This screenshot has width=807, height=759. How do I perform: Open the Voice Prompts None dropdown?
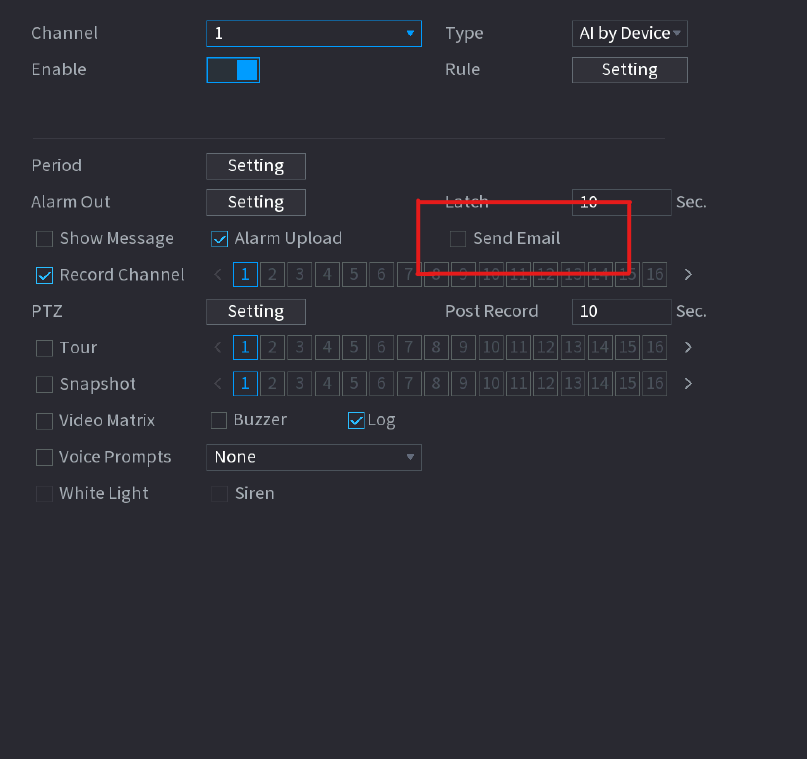tap(313, 457)
